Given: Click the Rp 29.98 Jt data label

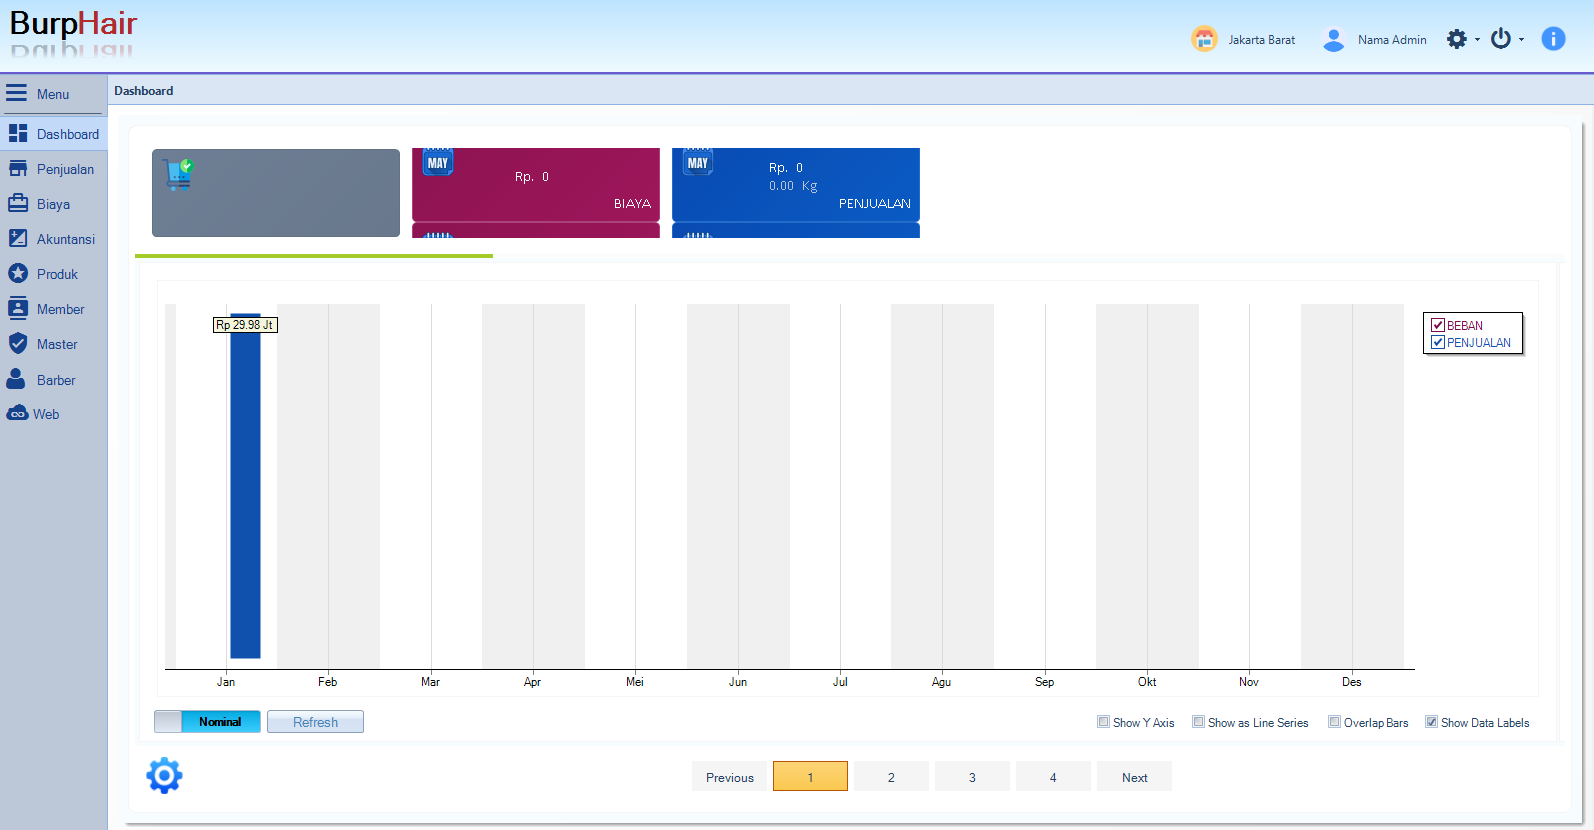Looking at the screenshot, I should [x=245, y=325].
